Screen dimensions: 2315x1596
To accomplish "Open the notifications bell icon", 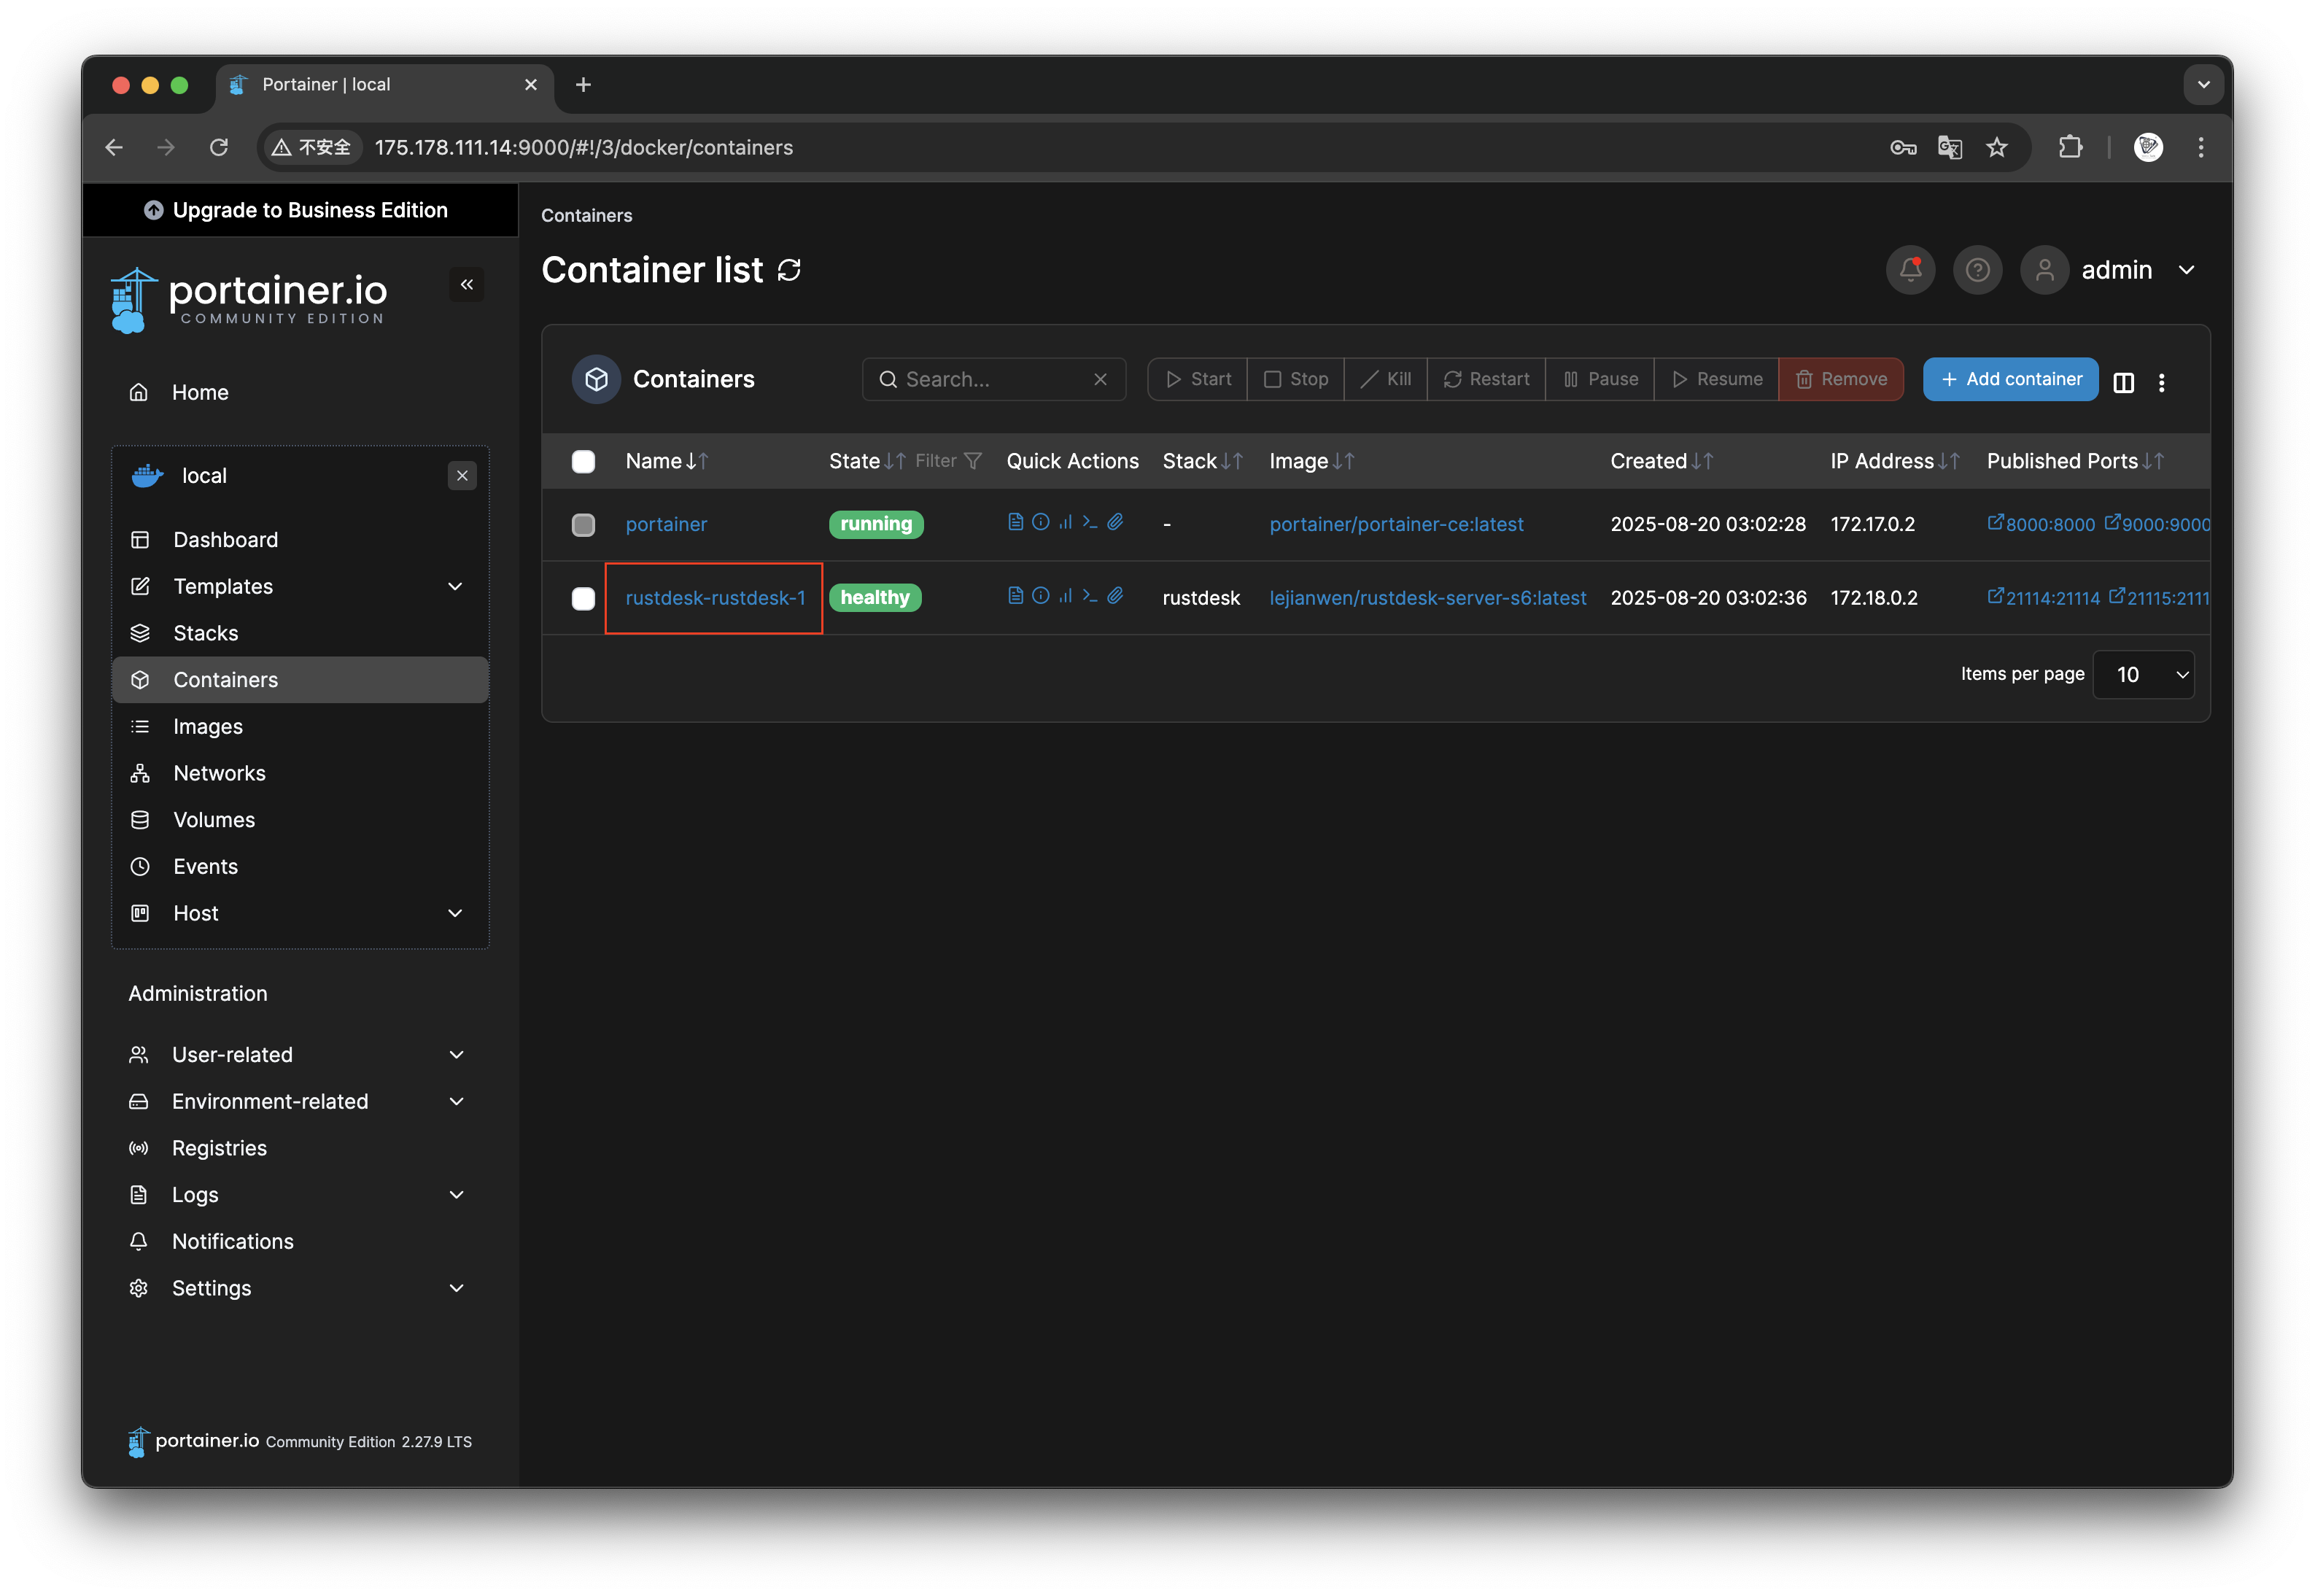I will (1910, 270).
